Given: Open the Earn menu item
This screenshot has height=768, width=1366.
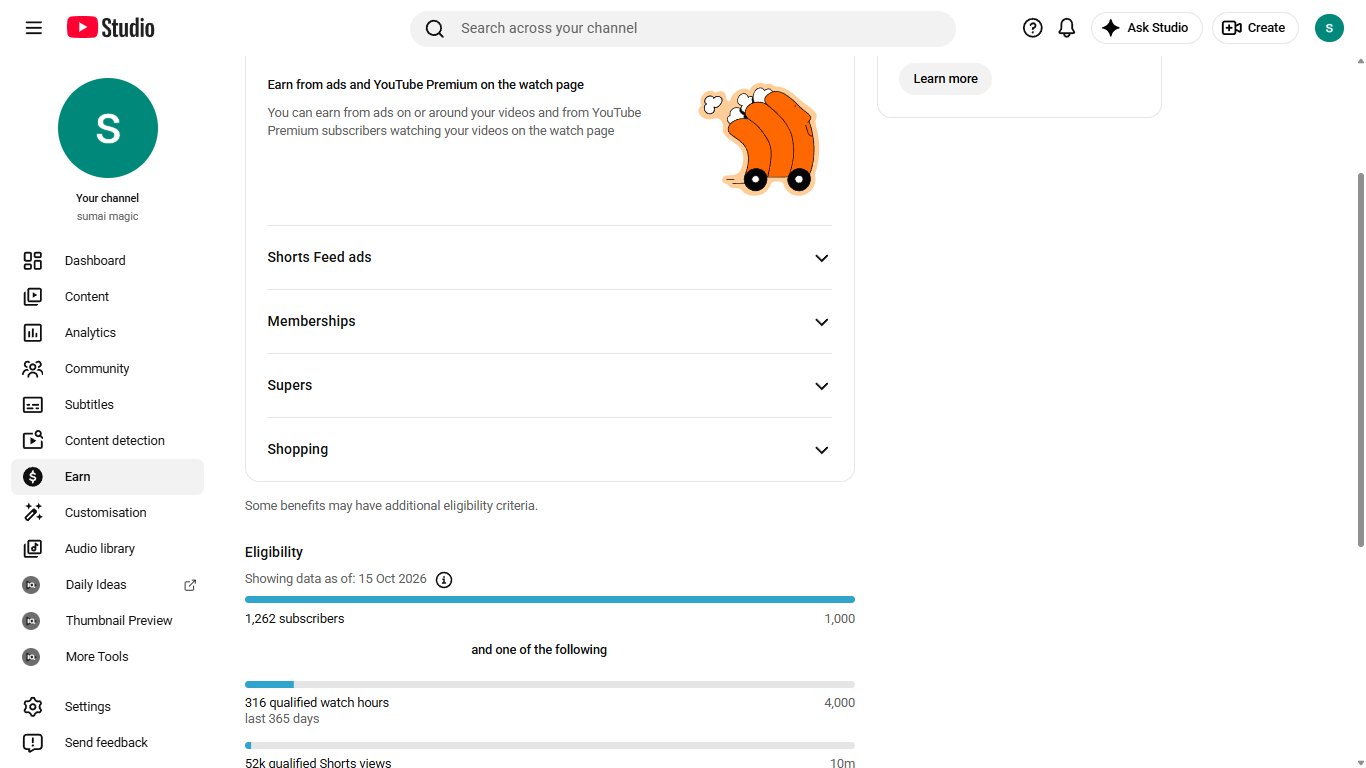Looking at the screenshot, I should (107, 477).
